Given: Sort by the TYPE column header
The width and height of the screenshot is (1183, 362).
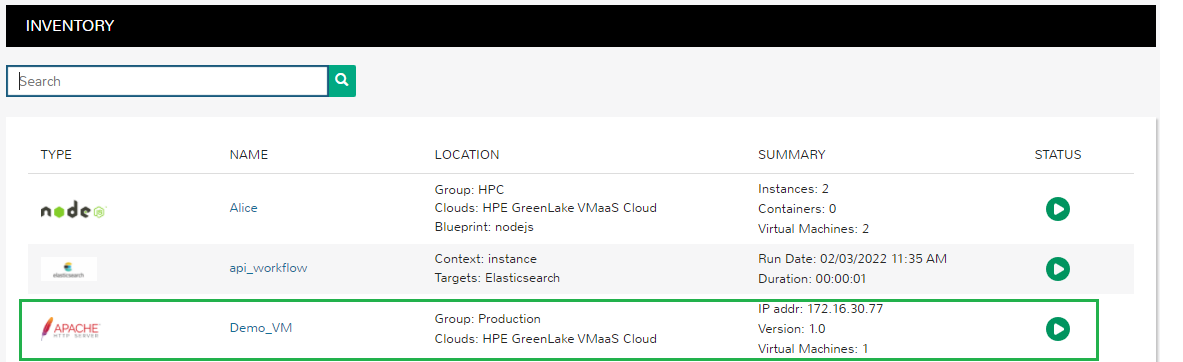Looking at the screenshot, I should 56,155.
